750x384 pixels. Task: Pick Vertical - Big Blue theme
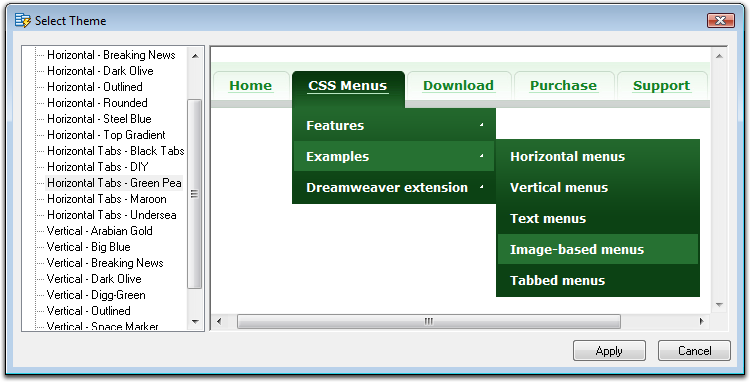tap(88, 247)
